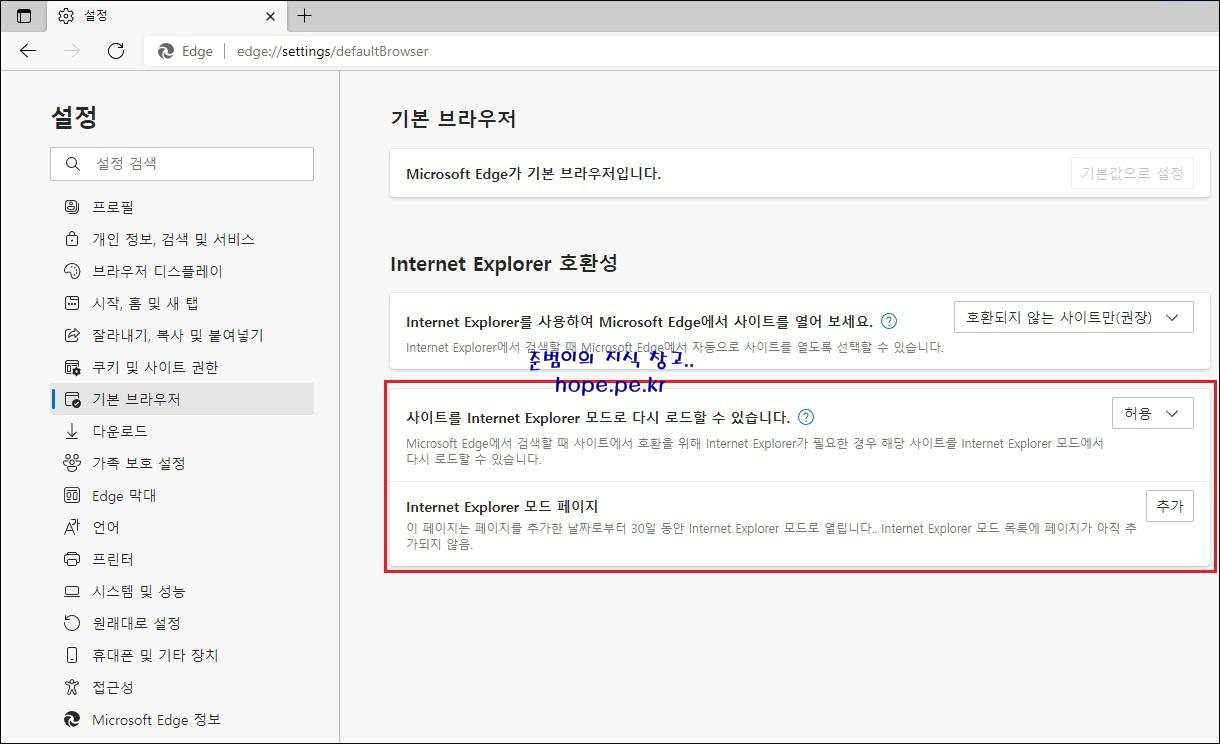Select 다운로드 in the sidebar
Image resolution: width=1220 pixels, height=744 pixels.
(182, 431)
